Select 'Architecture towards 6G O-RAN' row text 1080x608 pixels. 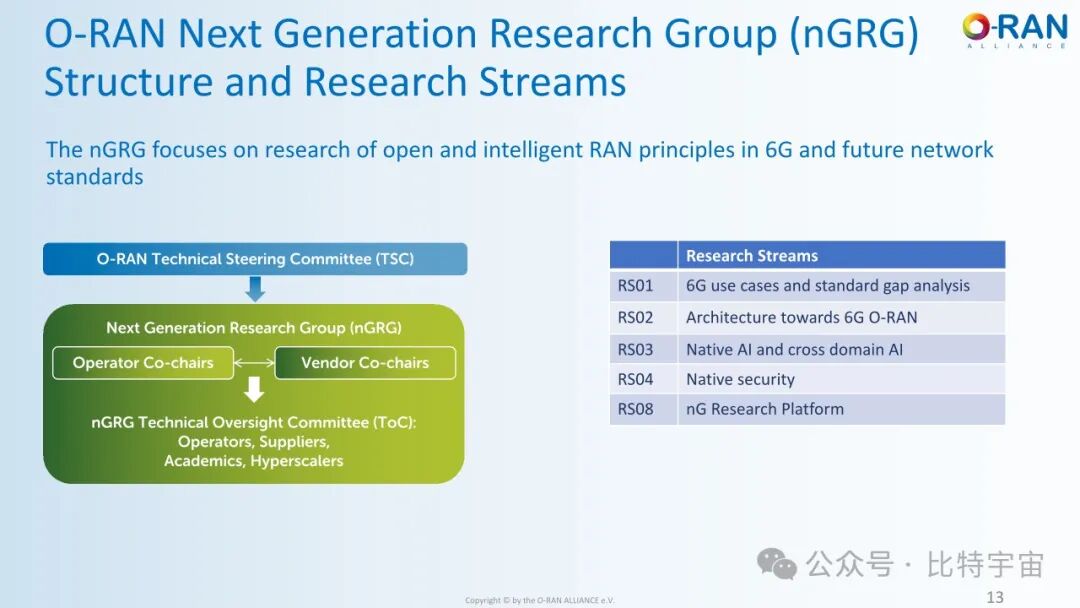coord(802,317)
